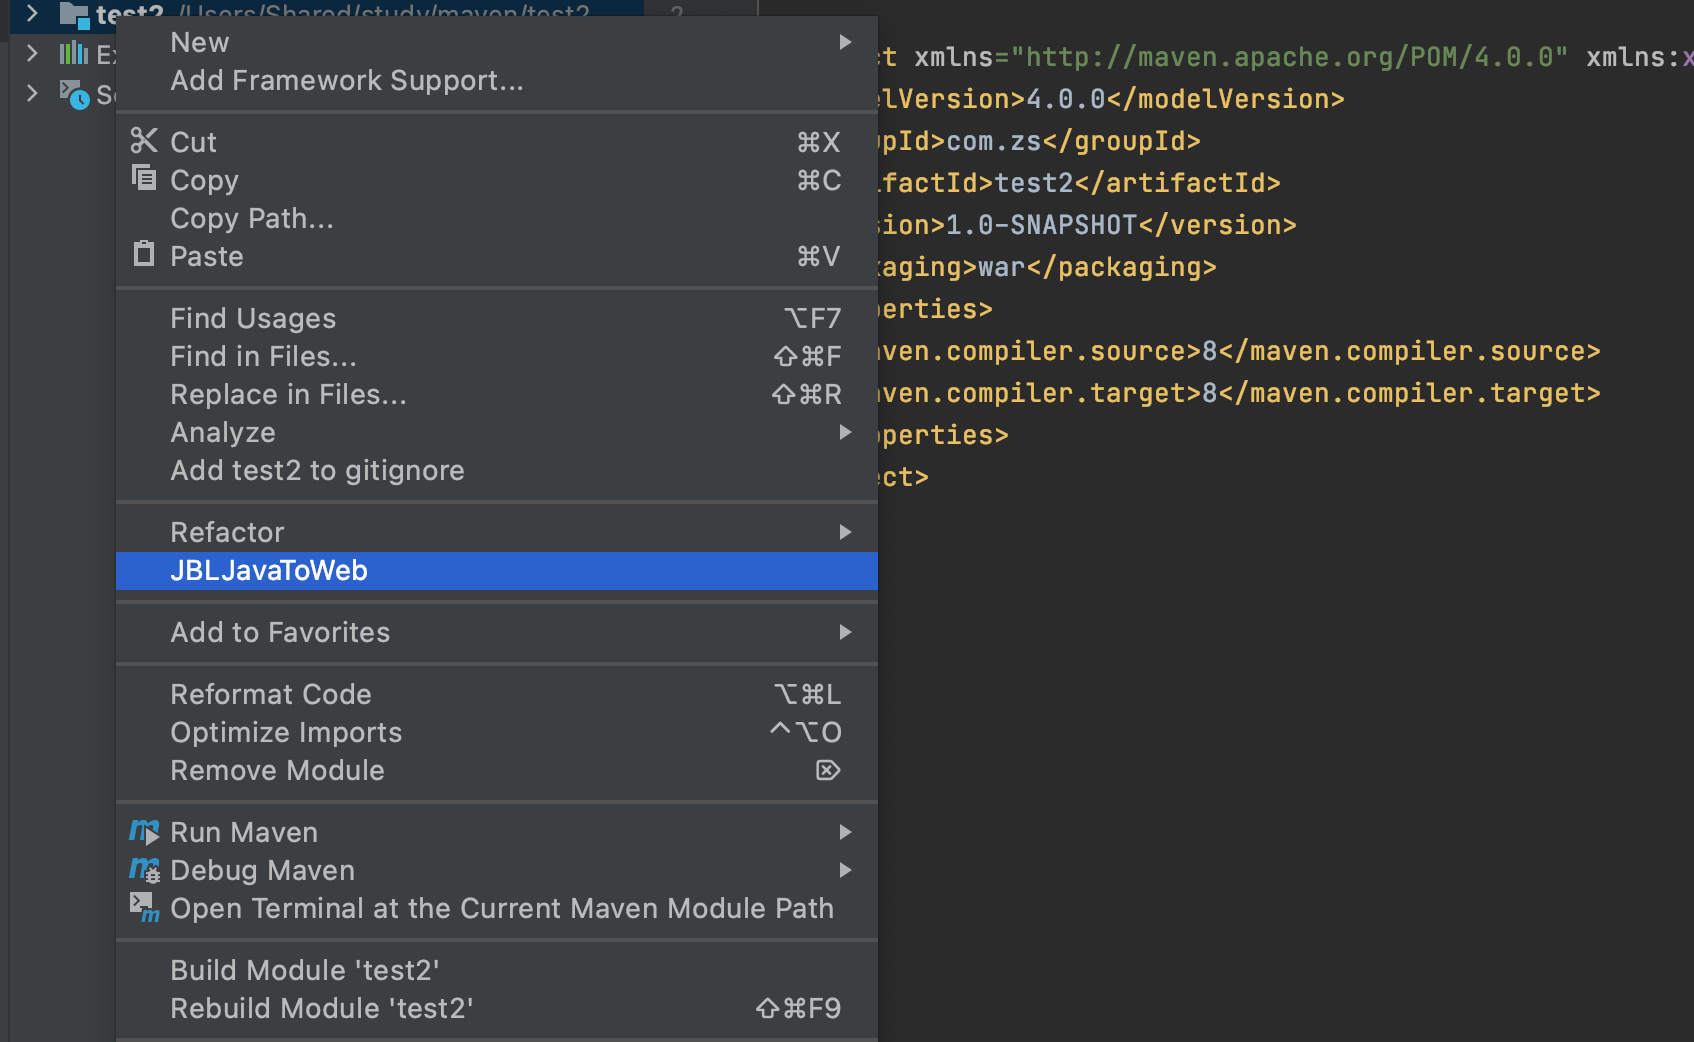The width and height of the screenshot is (1694, 1042).
Task: Click the Maven terminal icon
Action: pos(144,907)
